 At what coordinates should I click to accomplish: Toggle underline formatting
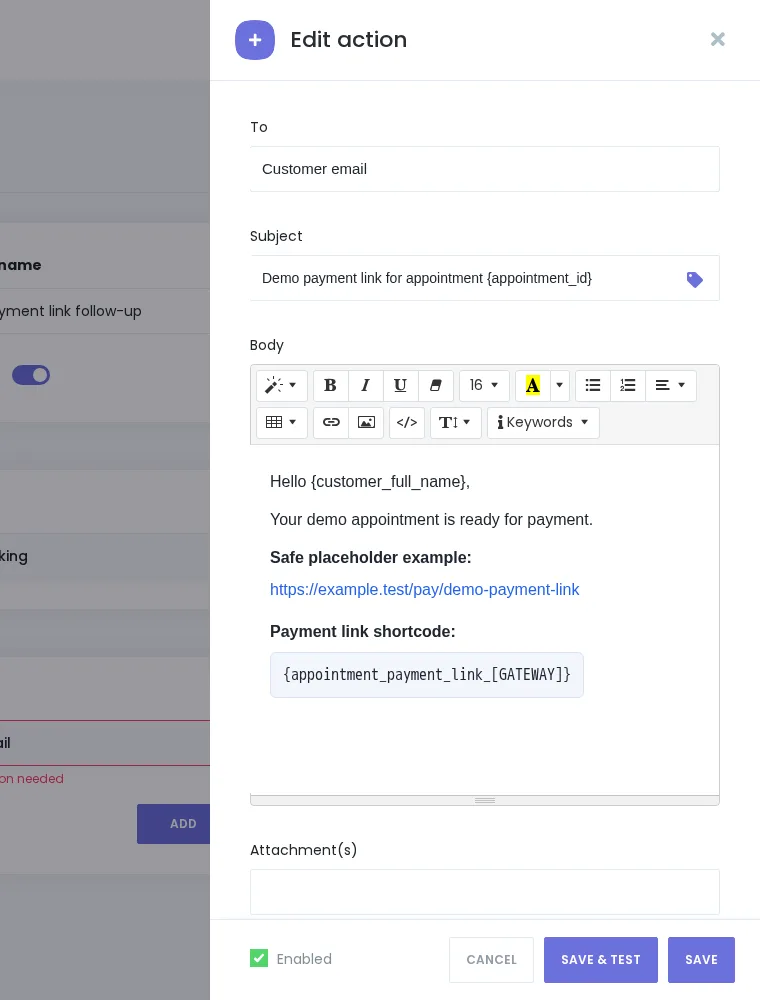coord(400,385)
